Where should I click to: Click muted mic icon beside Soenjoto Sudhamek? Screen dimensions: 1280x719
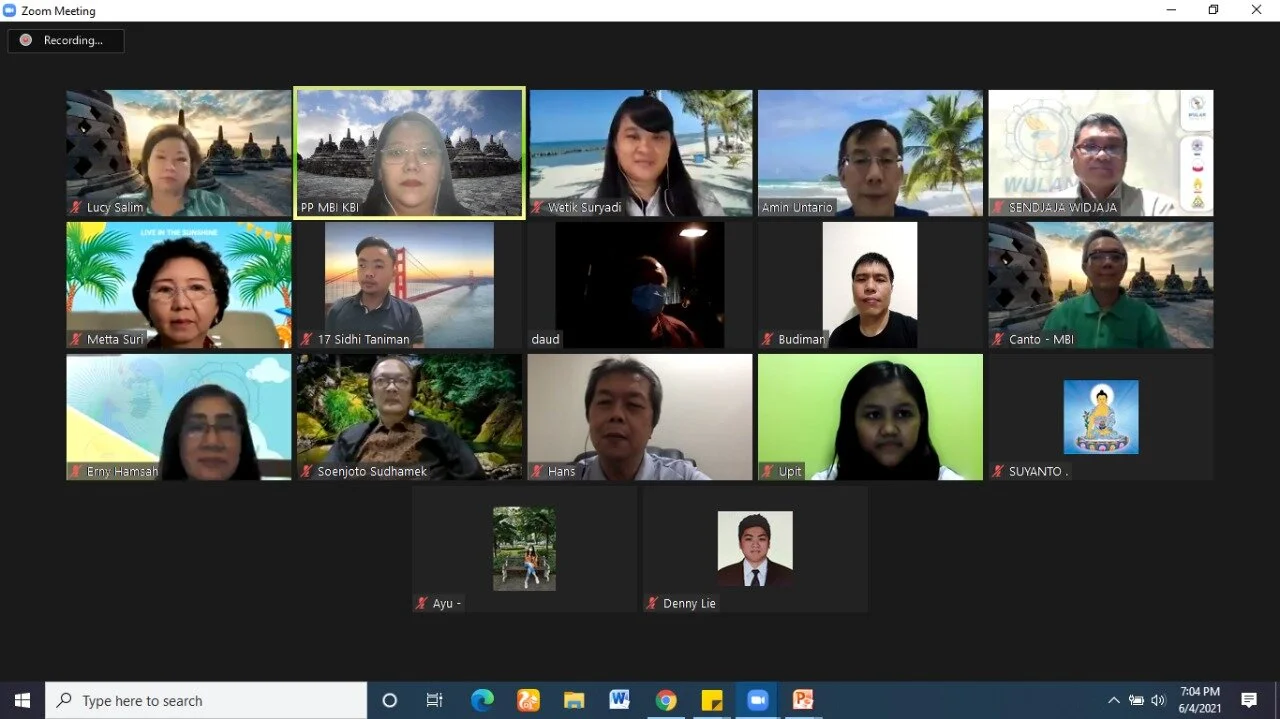(x=307, y=472)
